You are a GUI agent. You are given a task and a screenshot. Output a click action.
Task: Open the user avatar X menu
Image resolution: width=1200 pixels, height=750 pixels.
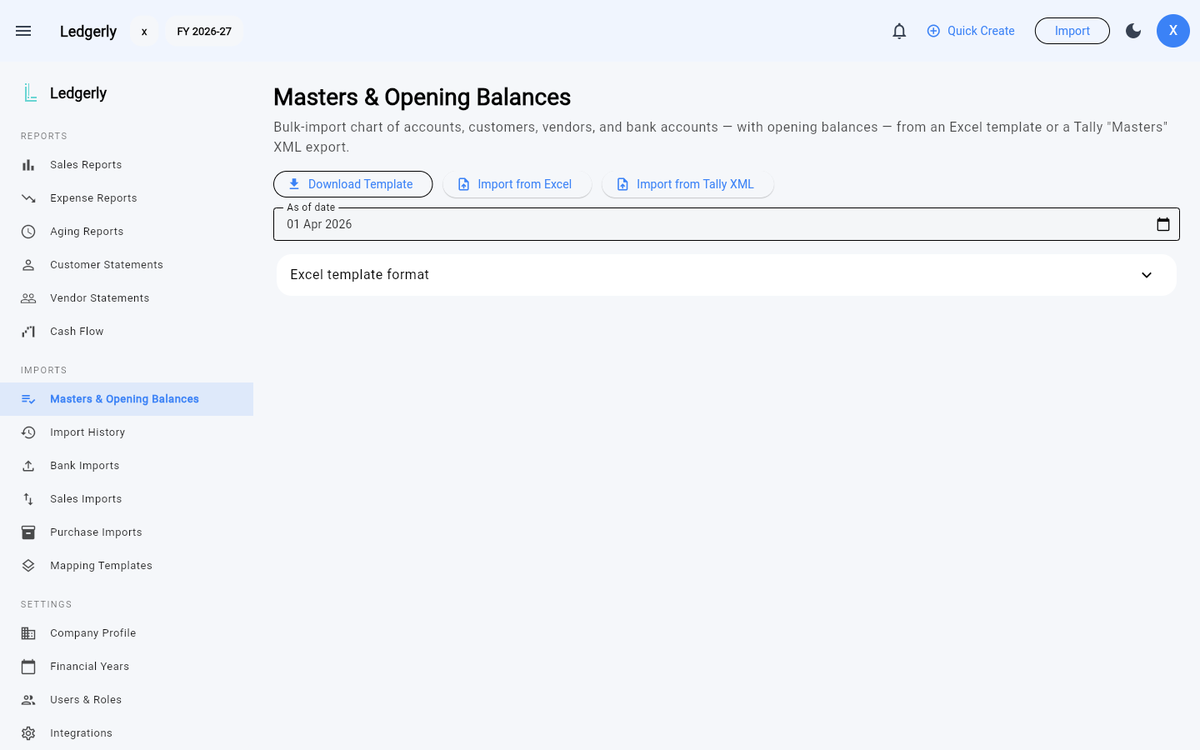click(x=1173, y=31)
